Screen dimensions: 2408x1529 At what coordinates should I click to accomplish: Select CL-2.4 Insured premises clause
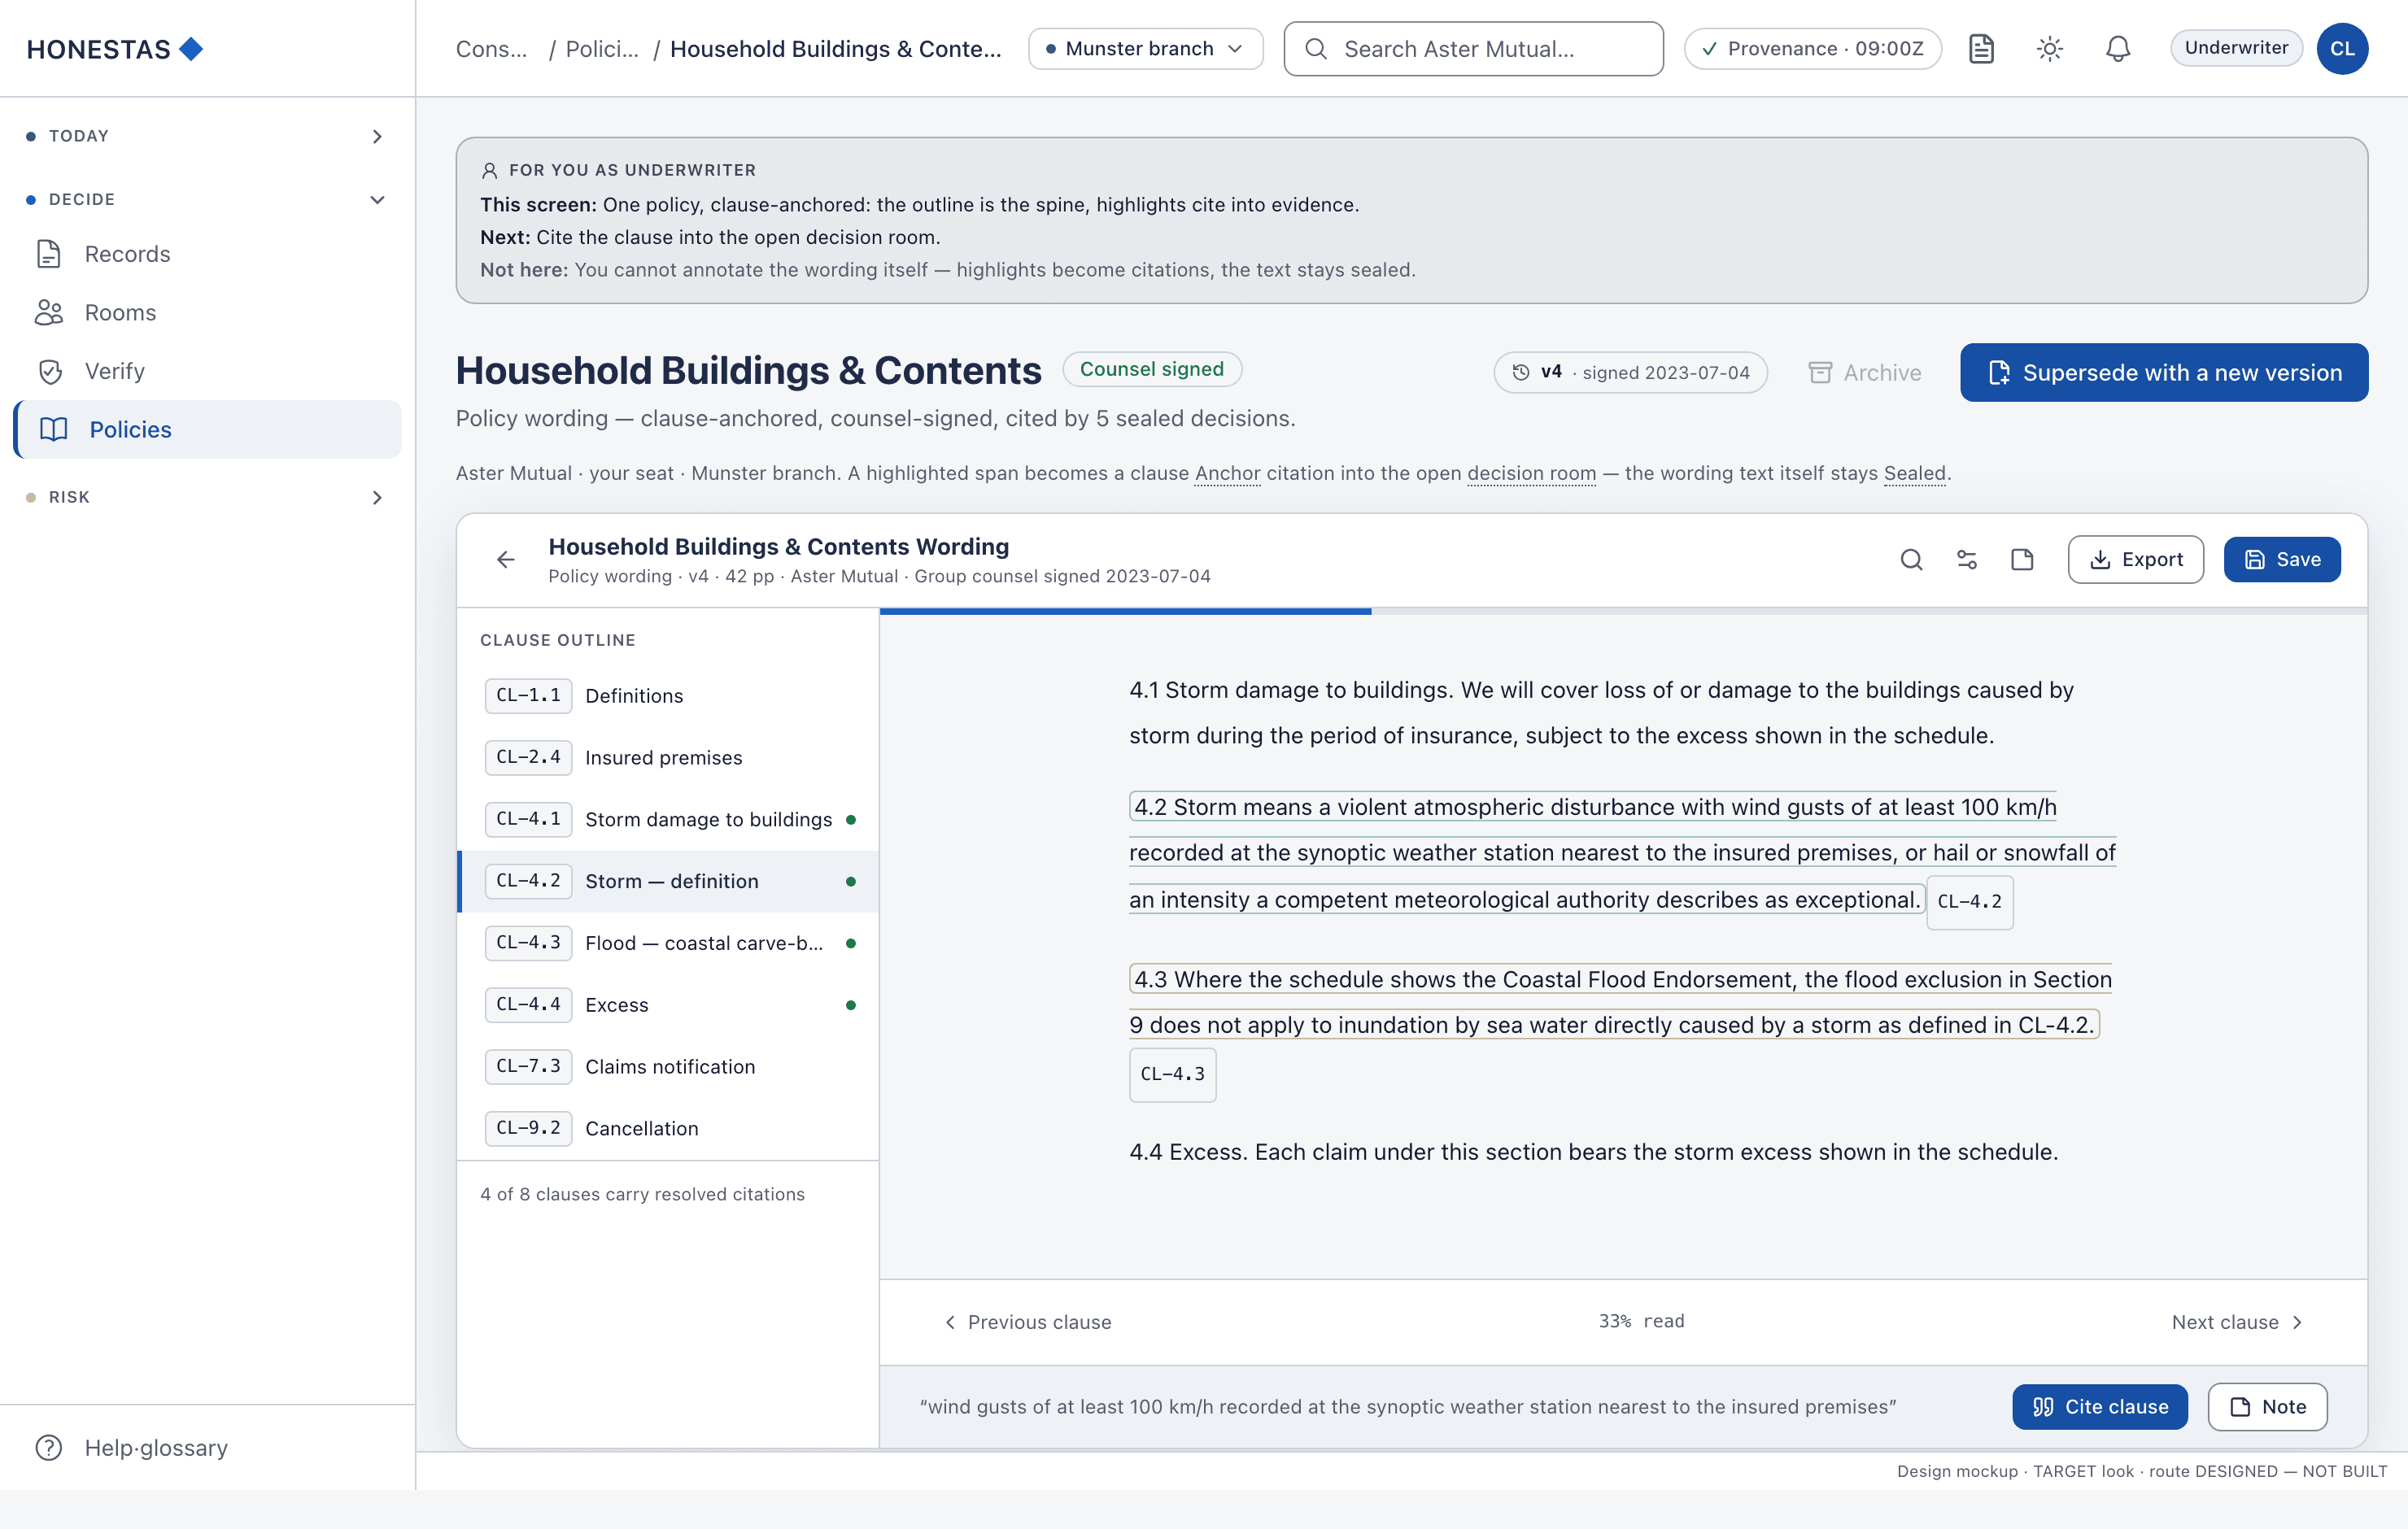(668, 757)
